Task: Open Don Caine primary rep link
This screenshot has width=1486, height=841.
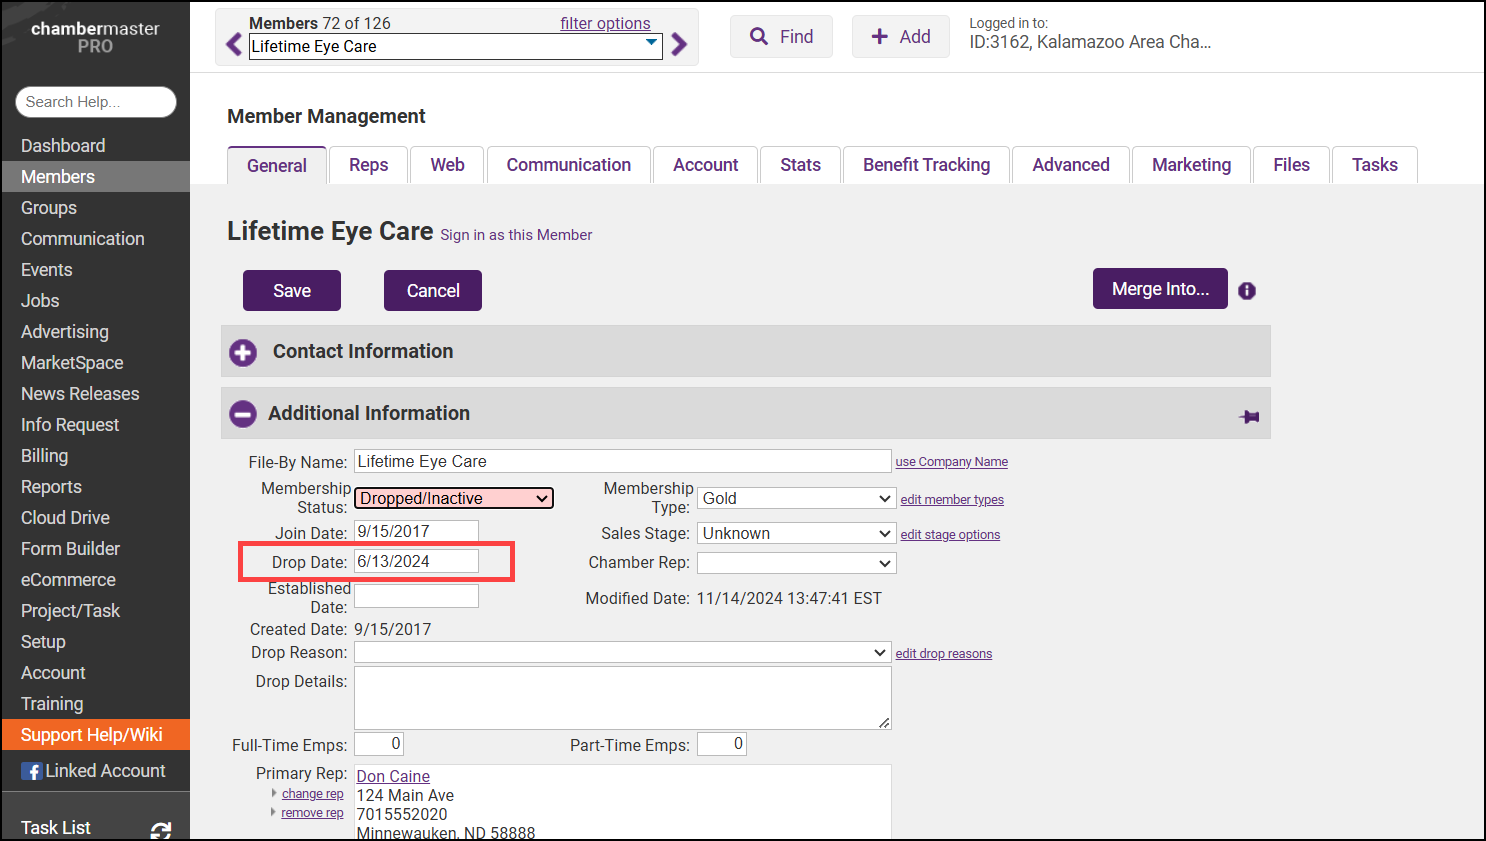Action: pos(393,776)
